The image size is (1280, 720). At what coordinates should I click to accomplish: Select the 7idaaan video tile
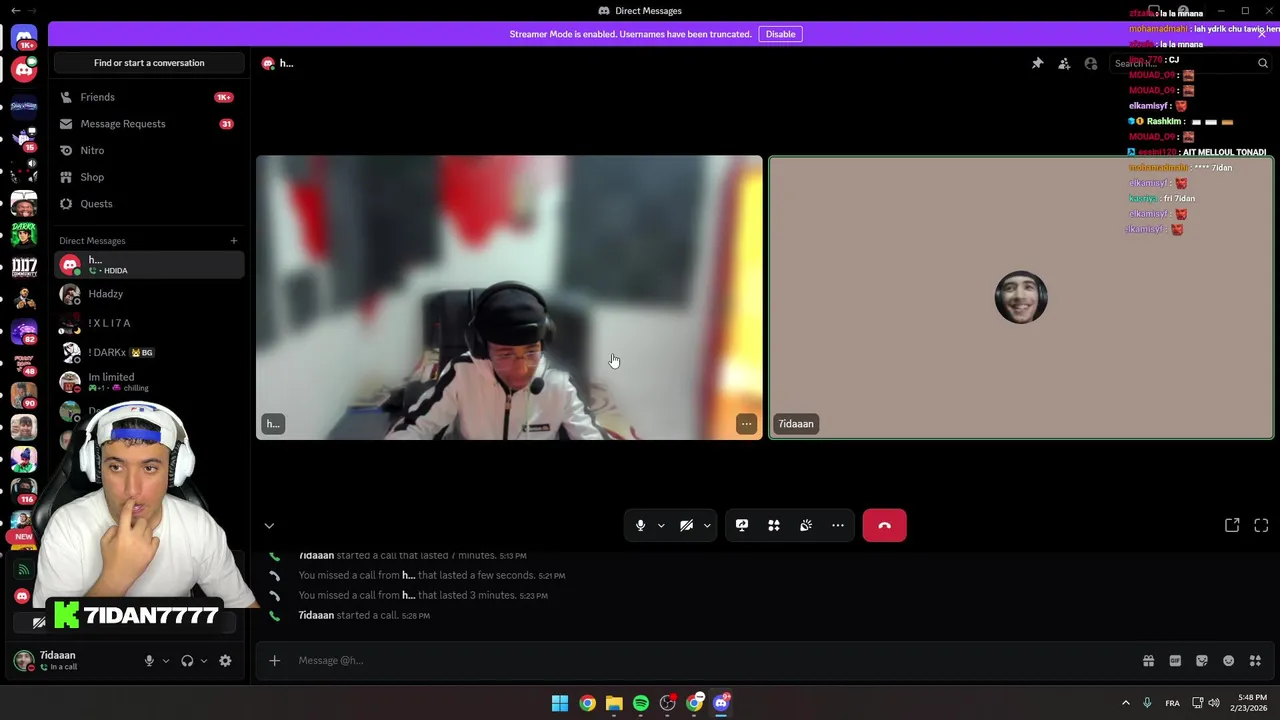tap(1021, 297)
